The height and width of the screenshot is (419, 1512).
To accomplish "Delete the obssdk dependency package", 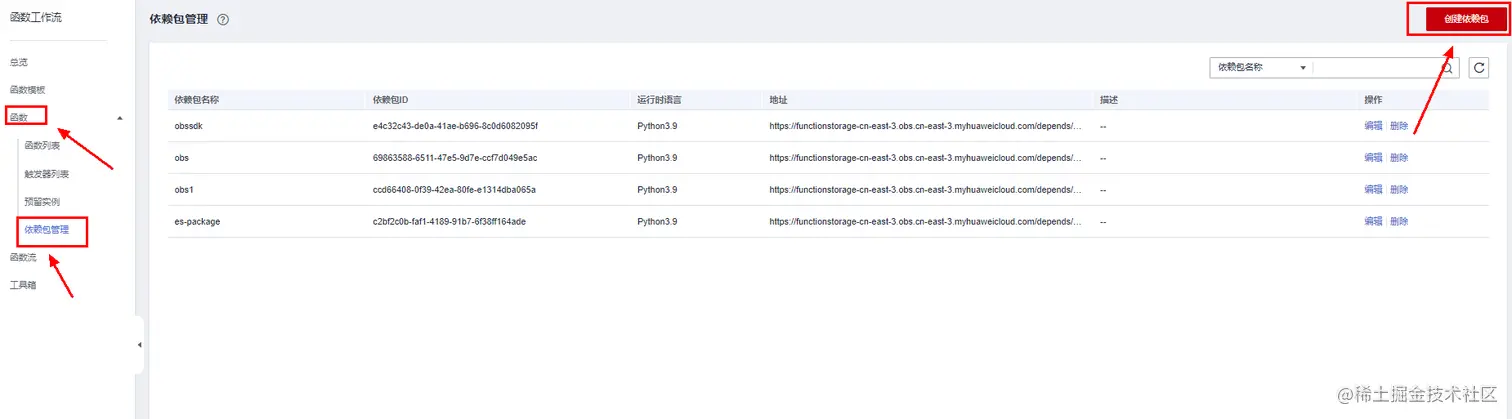I will click(x=1399, y=126).
